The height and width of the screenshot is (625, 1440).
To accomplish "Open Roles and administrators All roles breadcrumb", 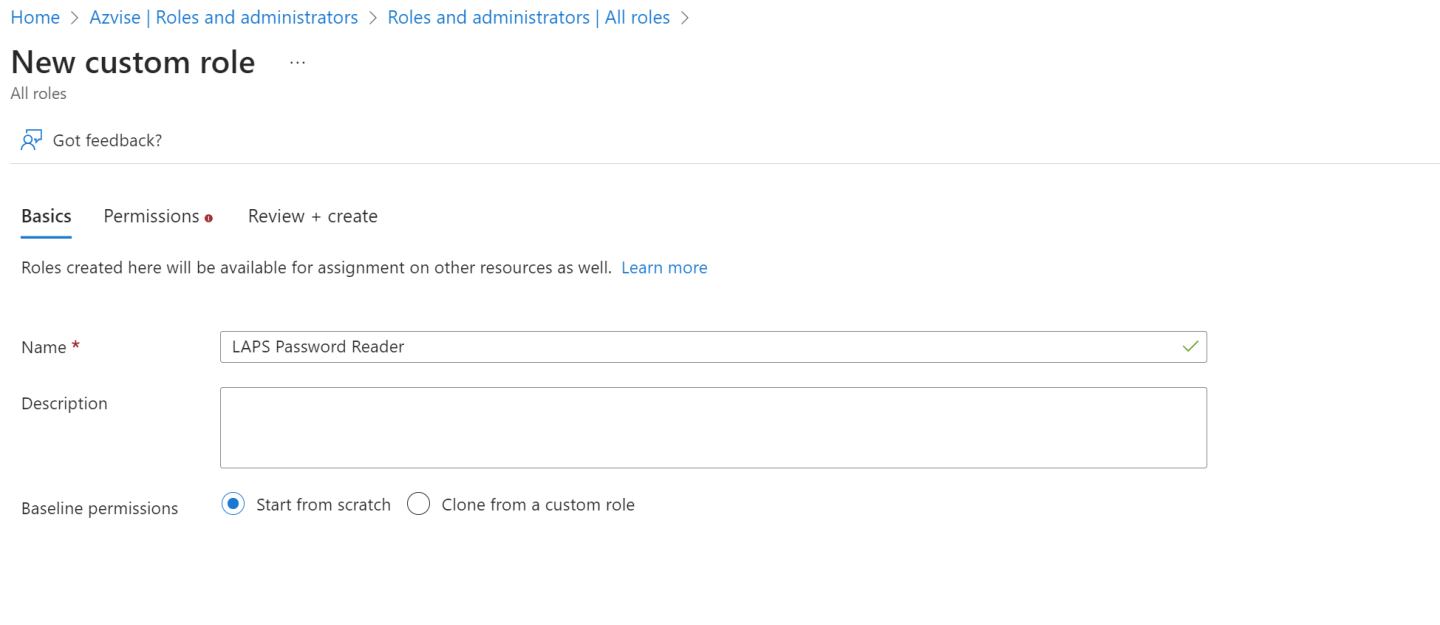I will point(529,18).
